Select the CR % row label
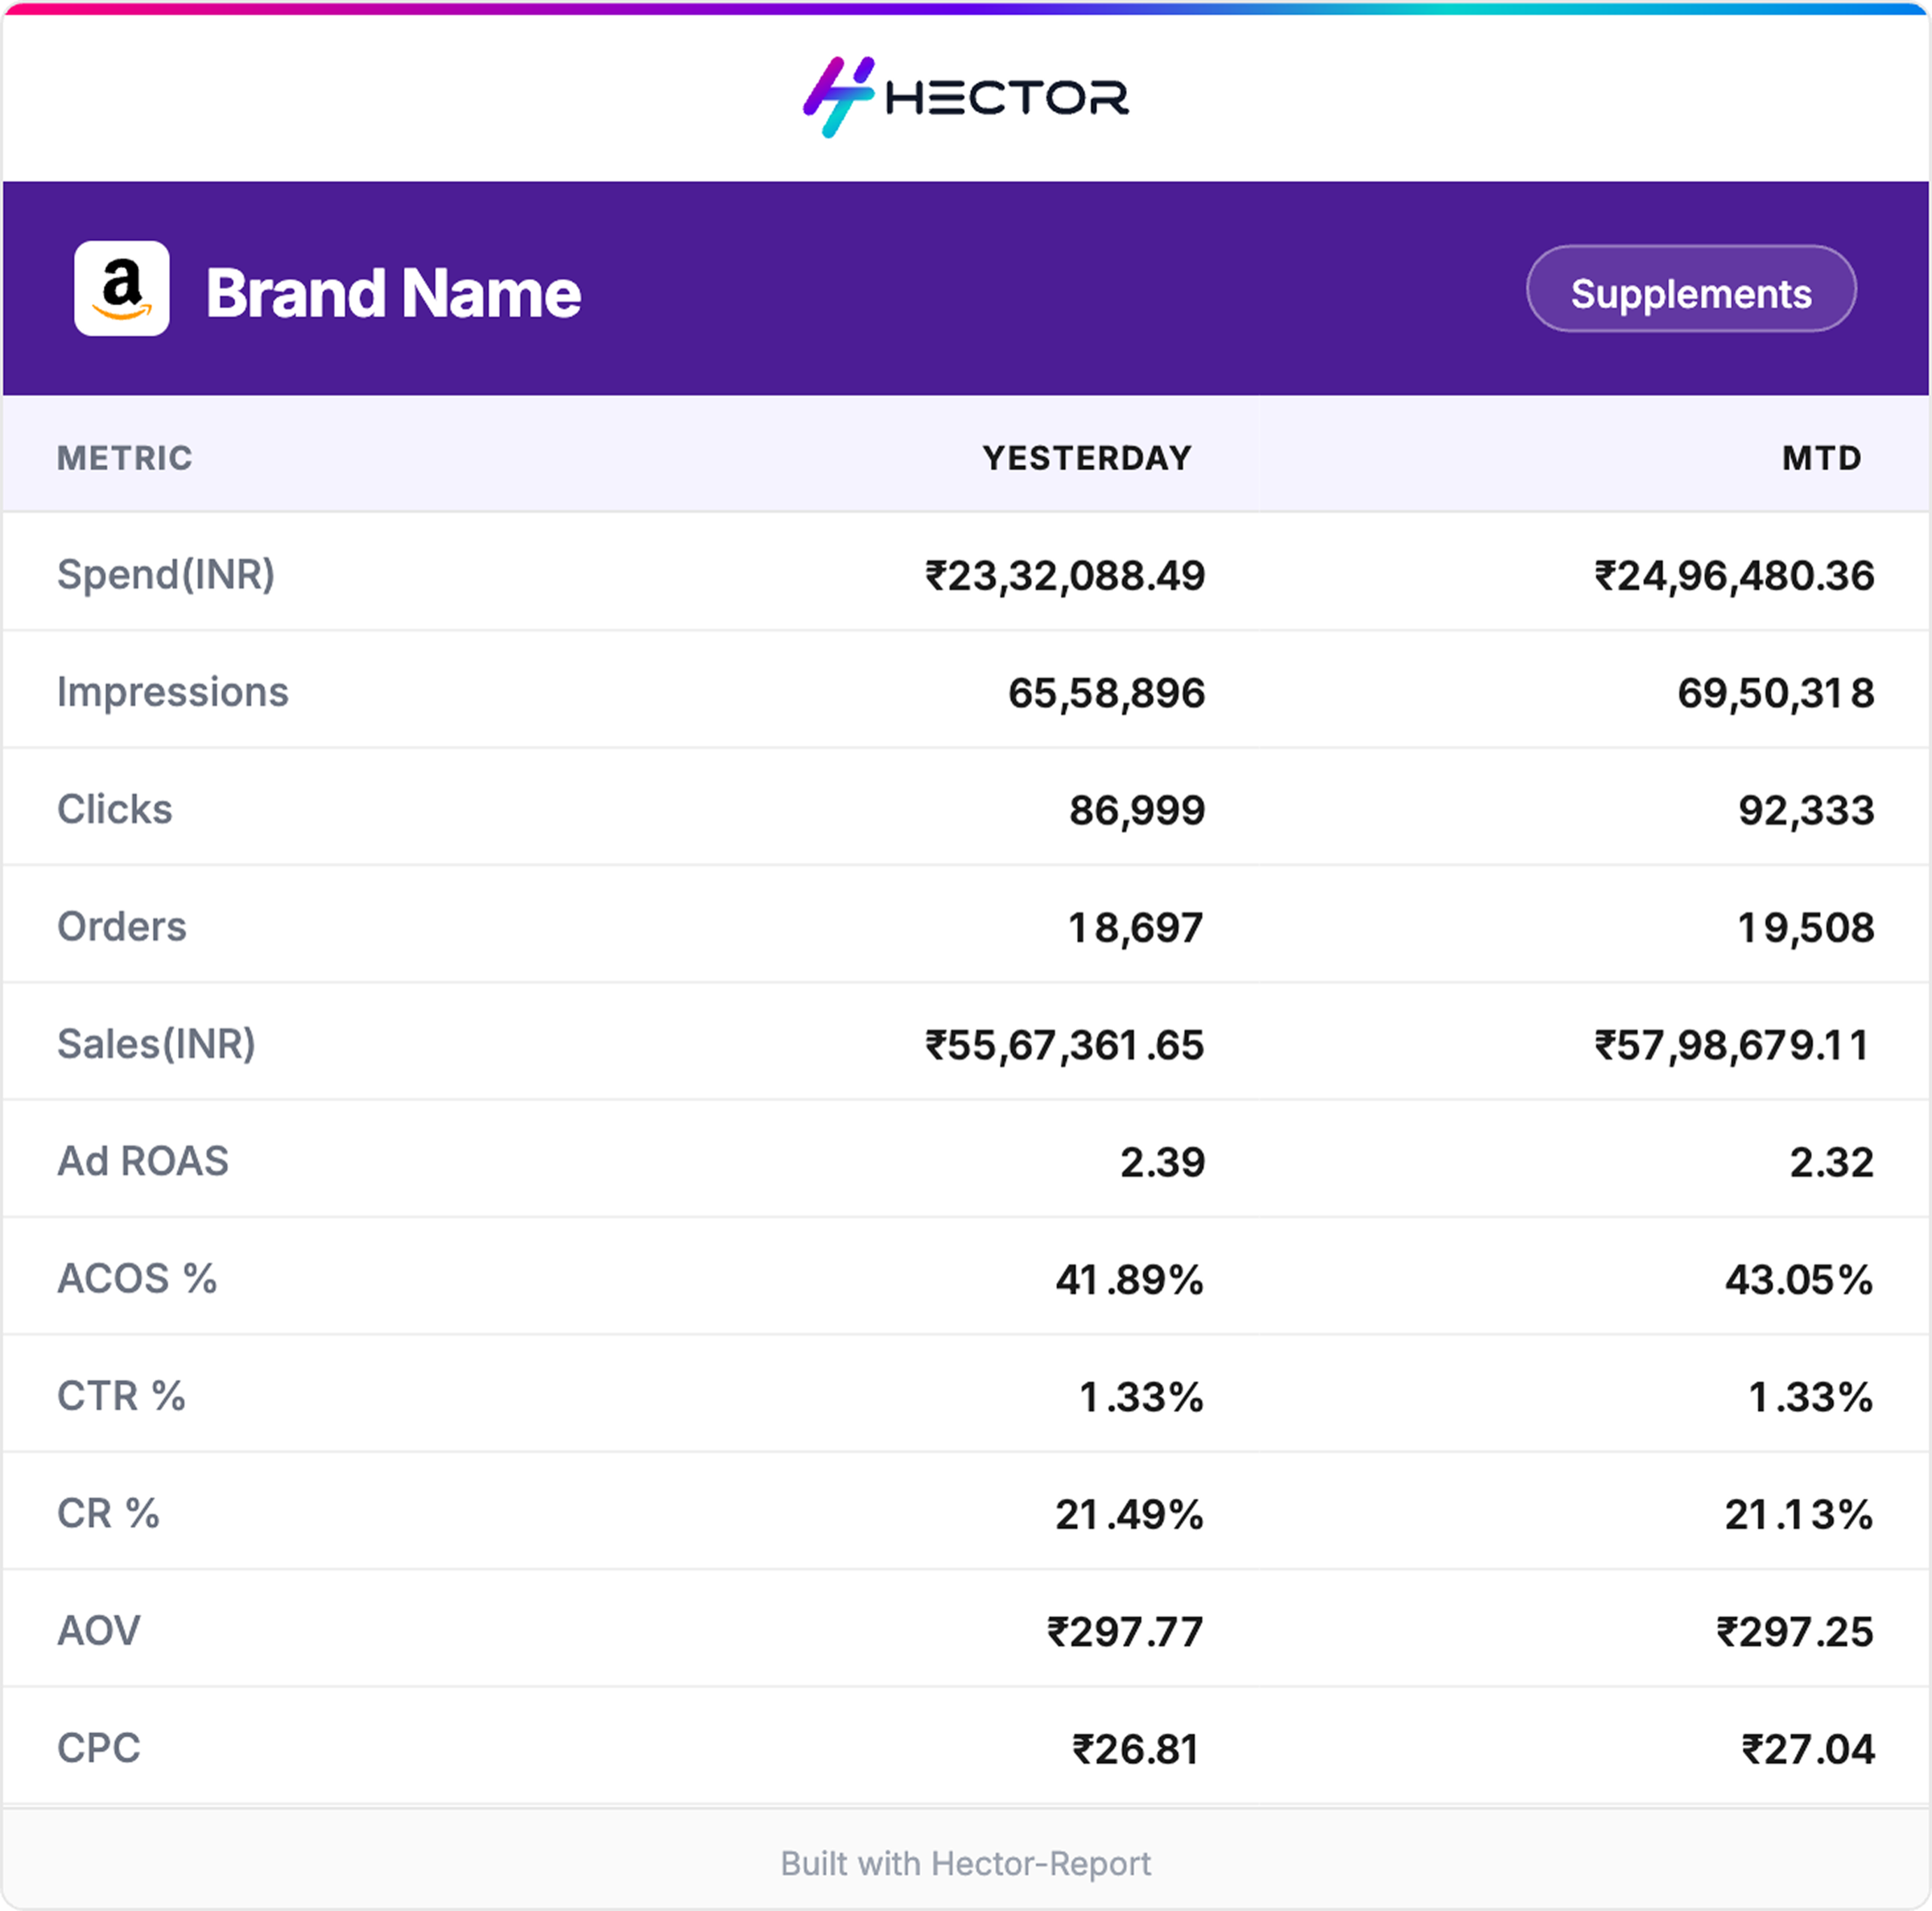 [x=108, y=1513]
